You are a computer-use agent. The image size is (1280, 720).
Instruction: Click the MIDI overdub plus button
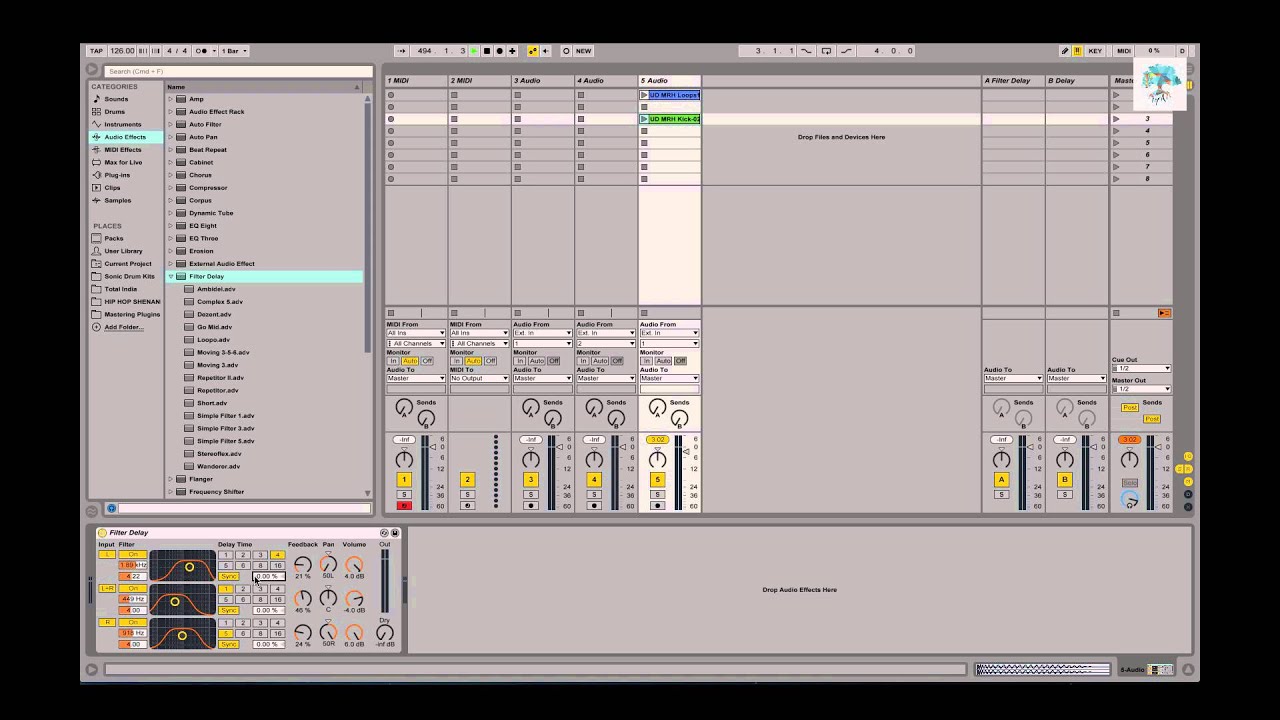coord(512,51)
